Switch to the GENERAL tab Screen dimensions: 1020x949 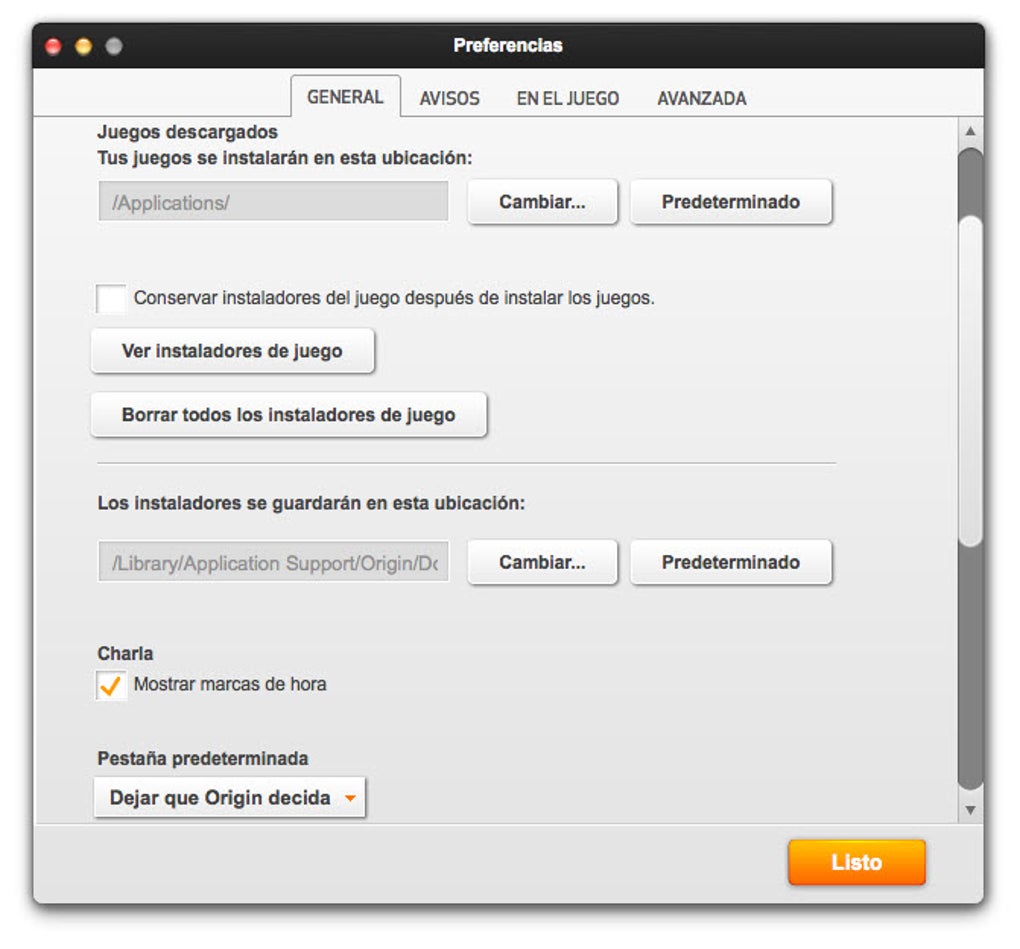(345, 96)
